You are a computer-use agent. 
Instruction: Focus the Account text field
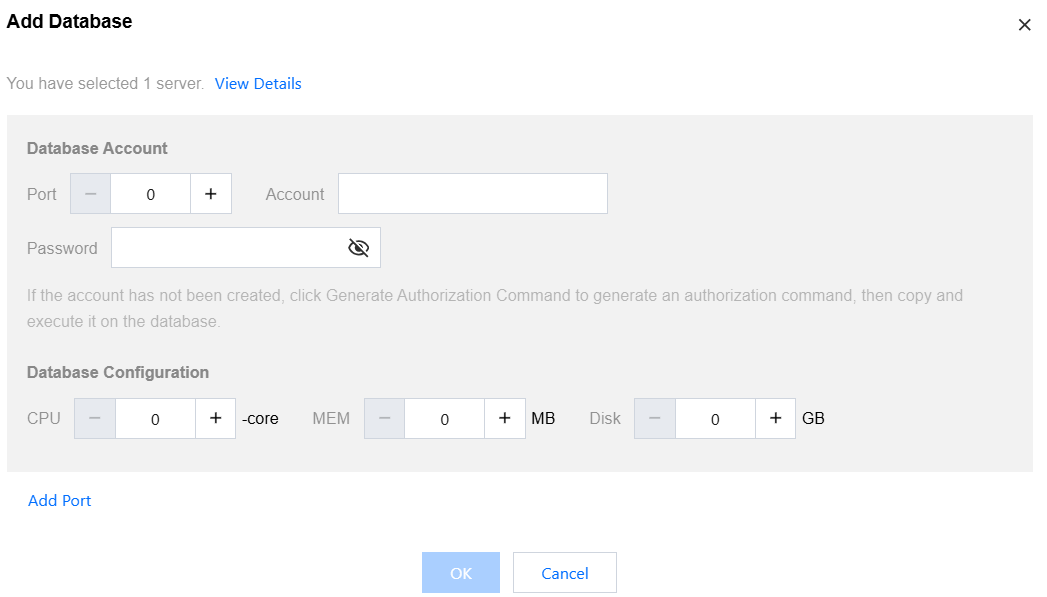click(x=472, y=194)
